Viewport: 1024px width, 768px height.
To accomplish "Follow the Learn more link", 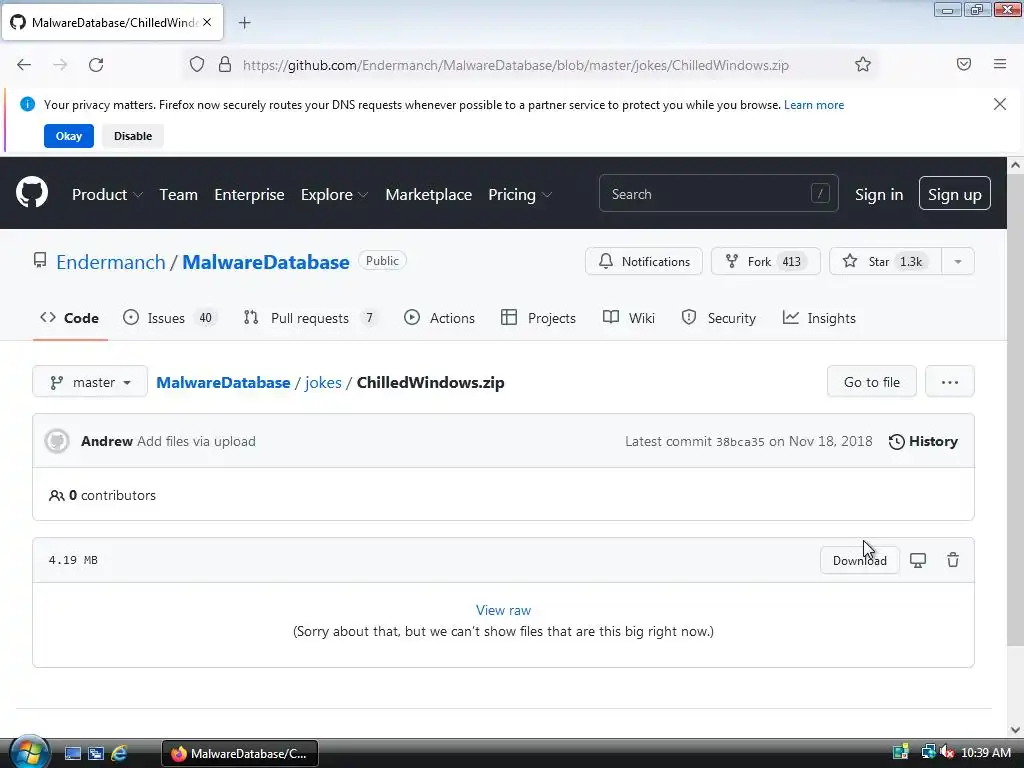I will [x=814, y=104].
